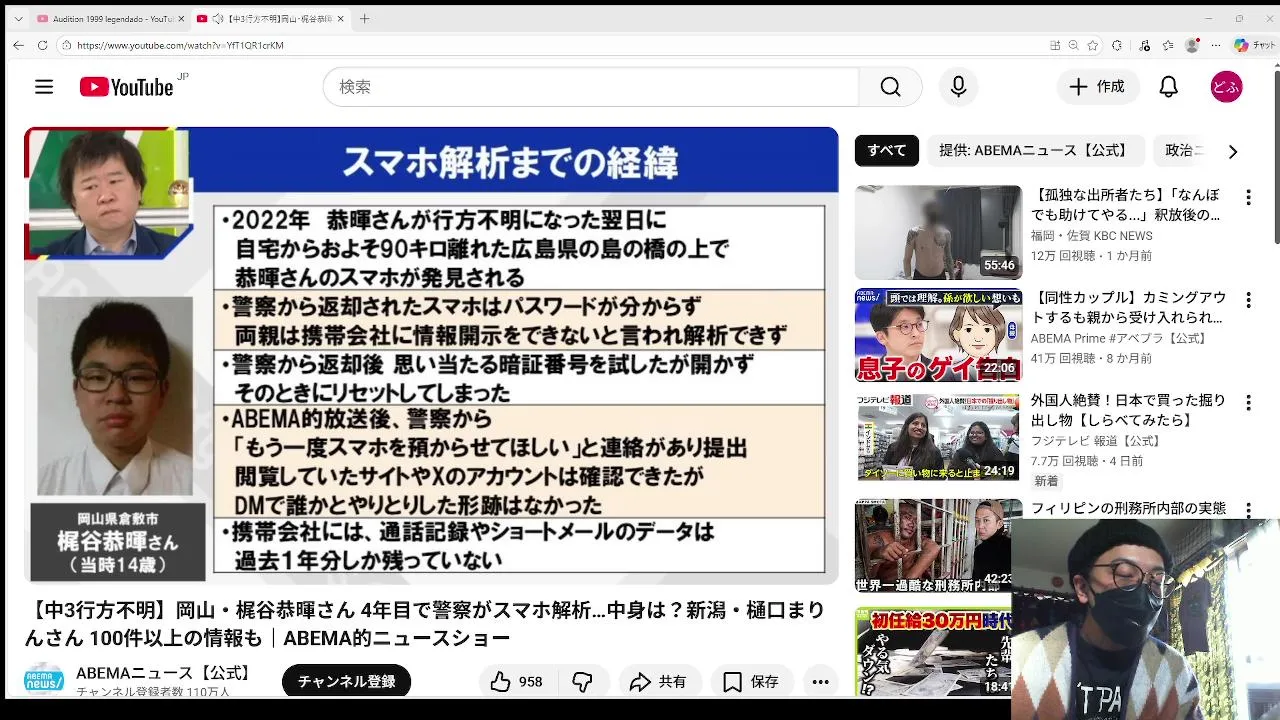Open the media control music icon

[1144, 45]
